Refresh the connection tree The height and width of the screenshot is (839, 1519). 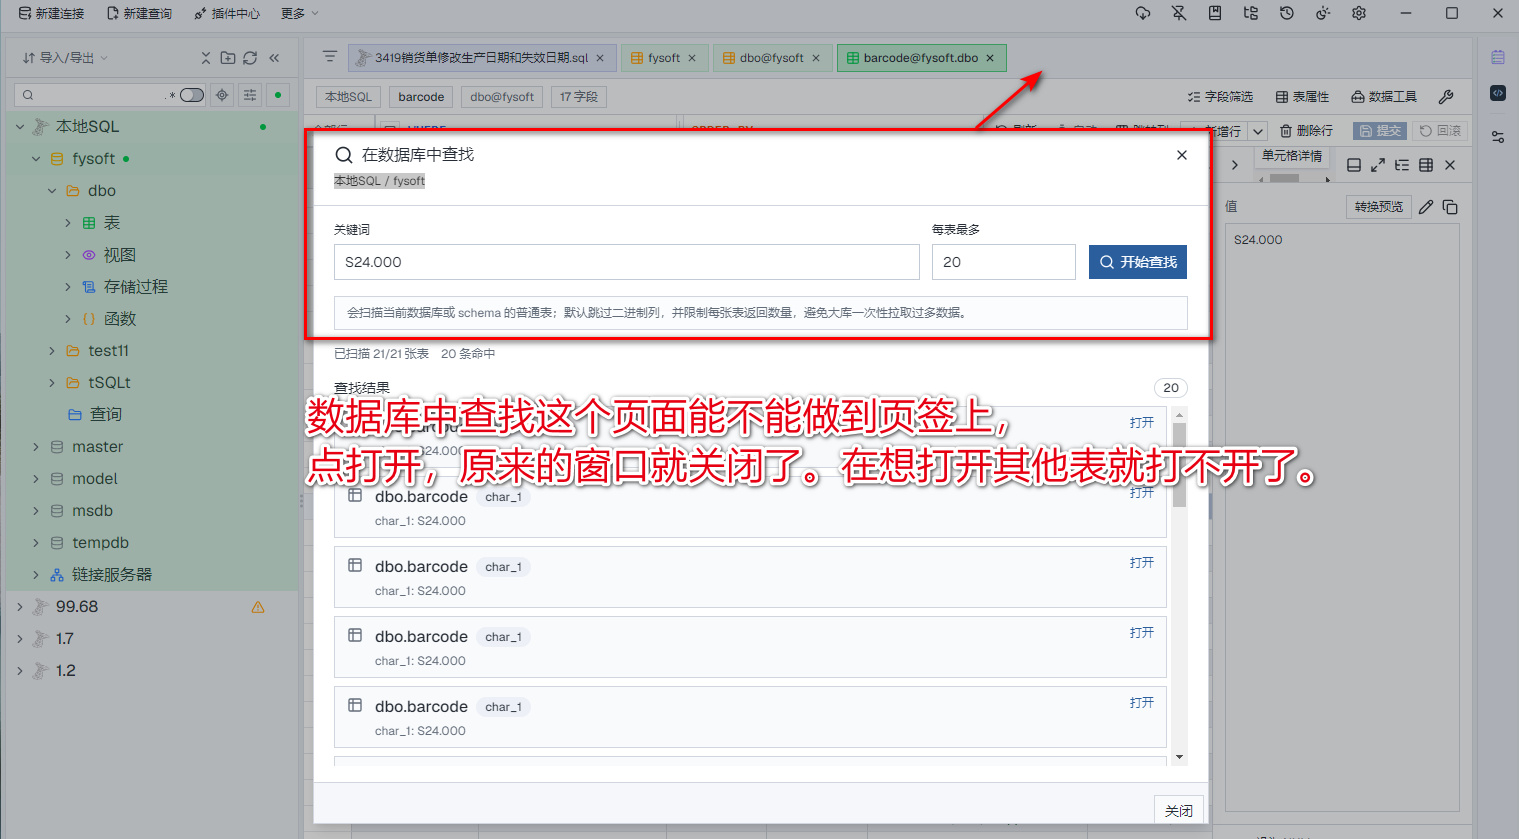coord(250,58)
